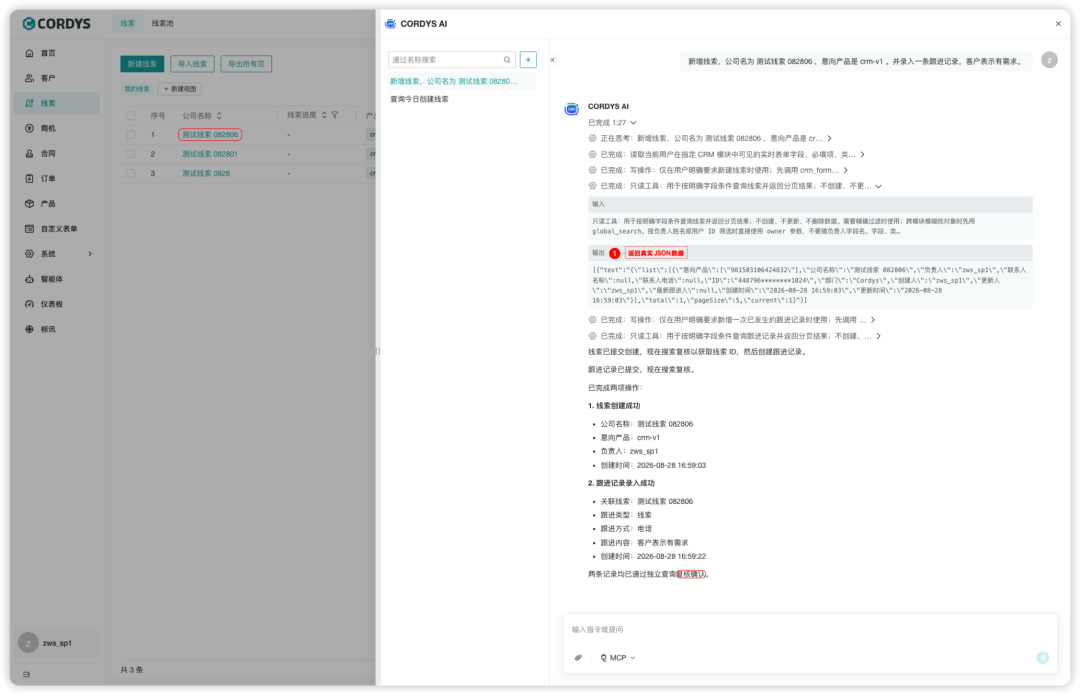Close the CORDYS AI panel
This screenshot has width=1080, height=695.
pos(1058,23)
